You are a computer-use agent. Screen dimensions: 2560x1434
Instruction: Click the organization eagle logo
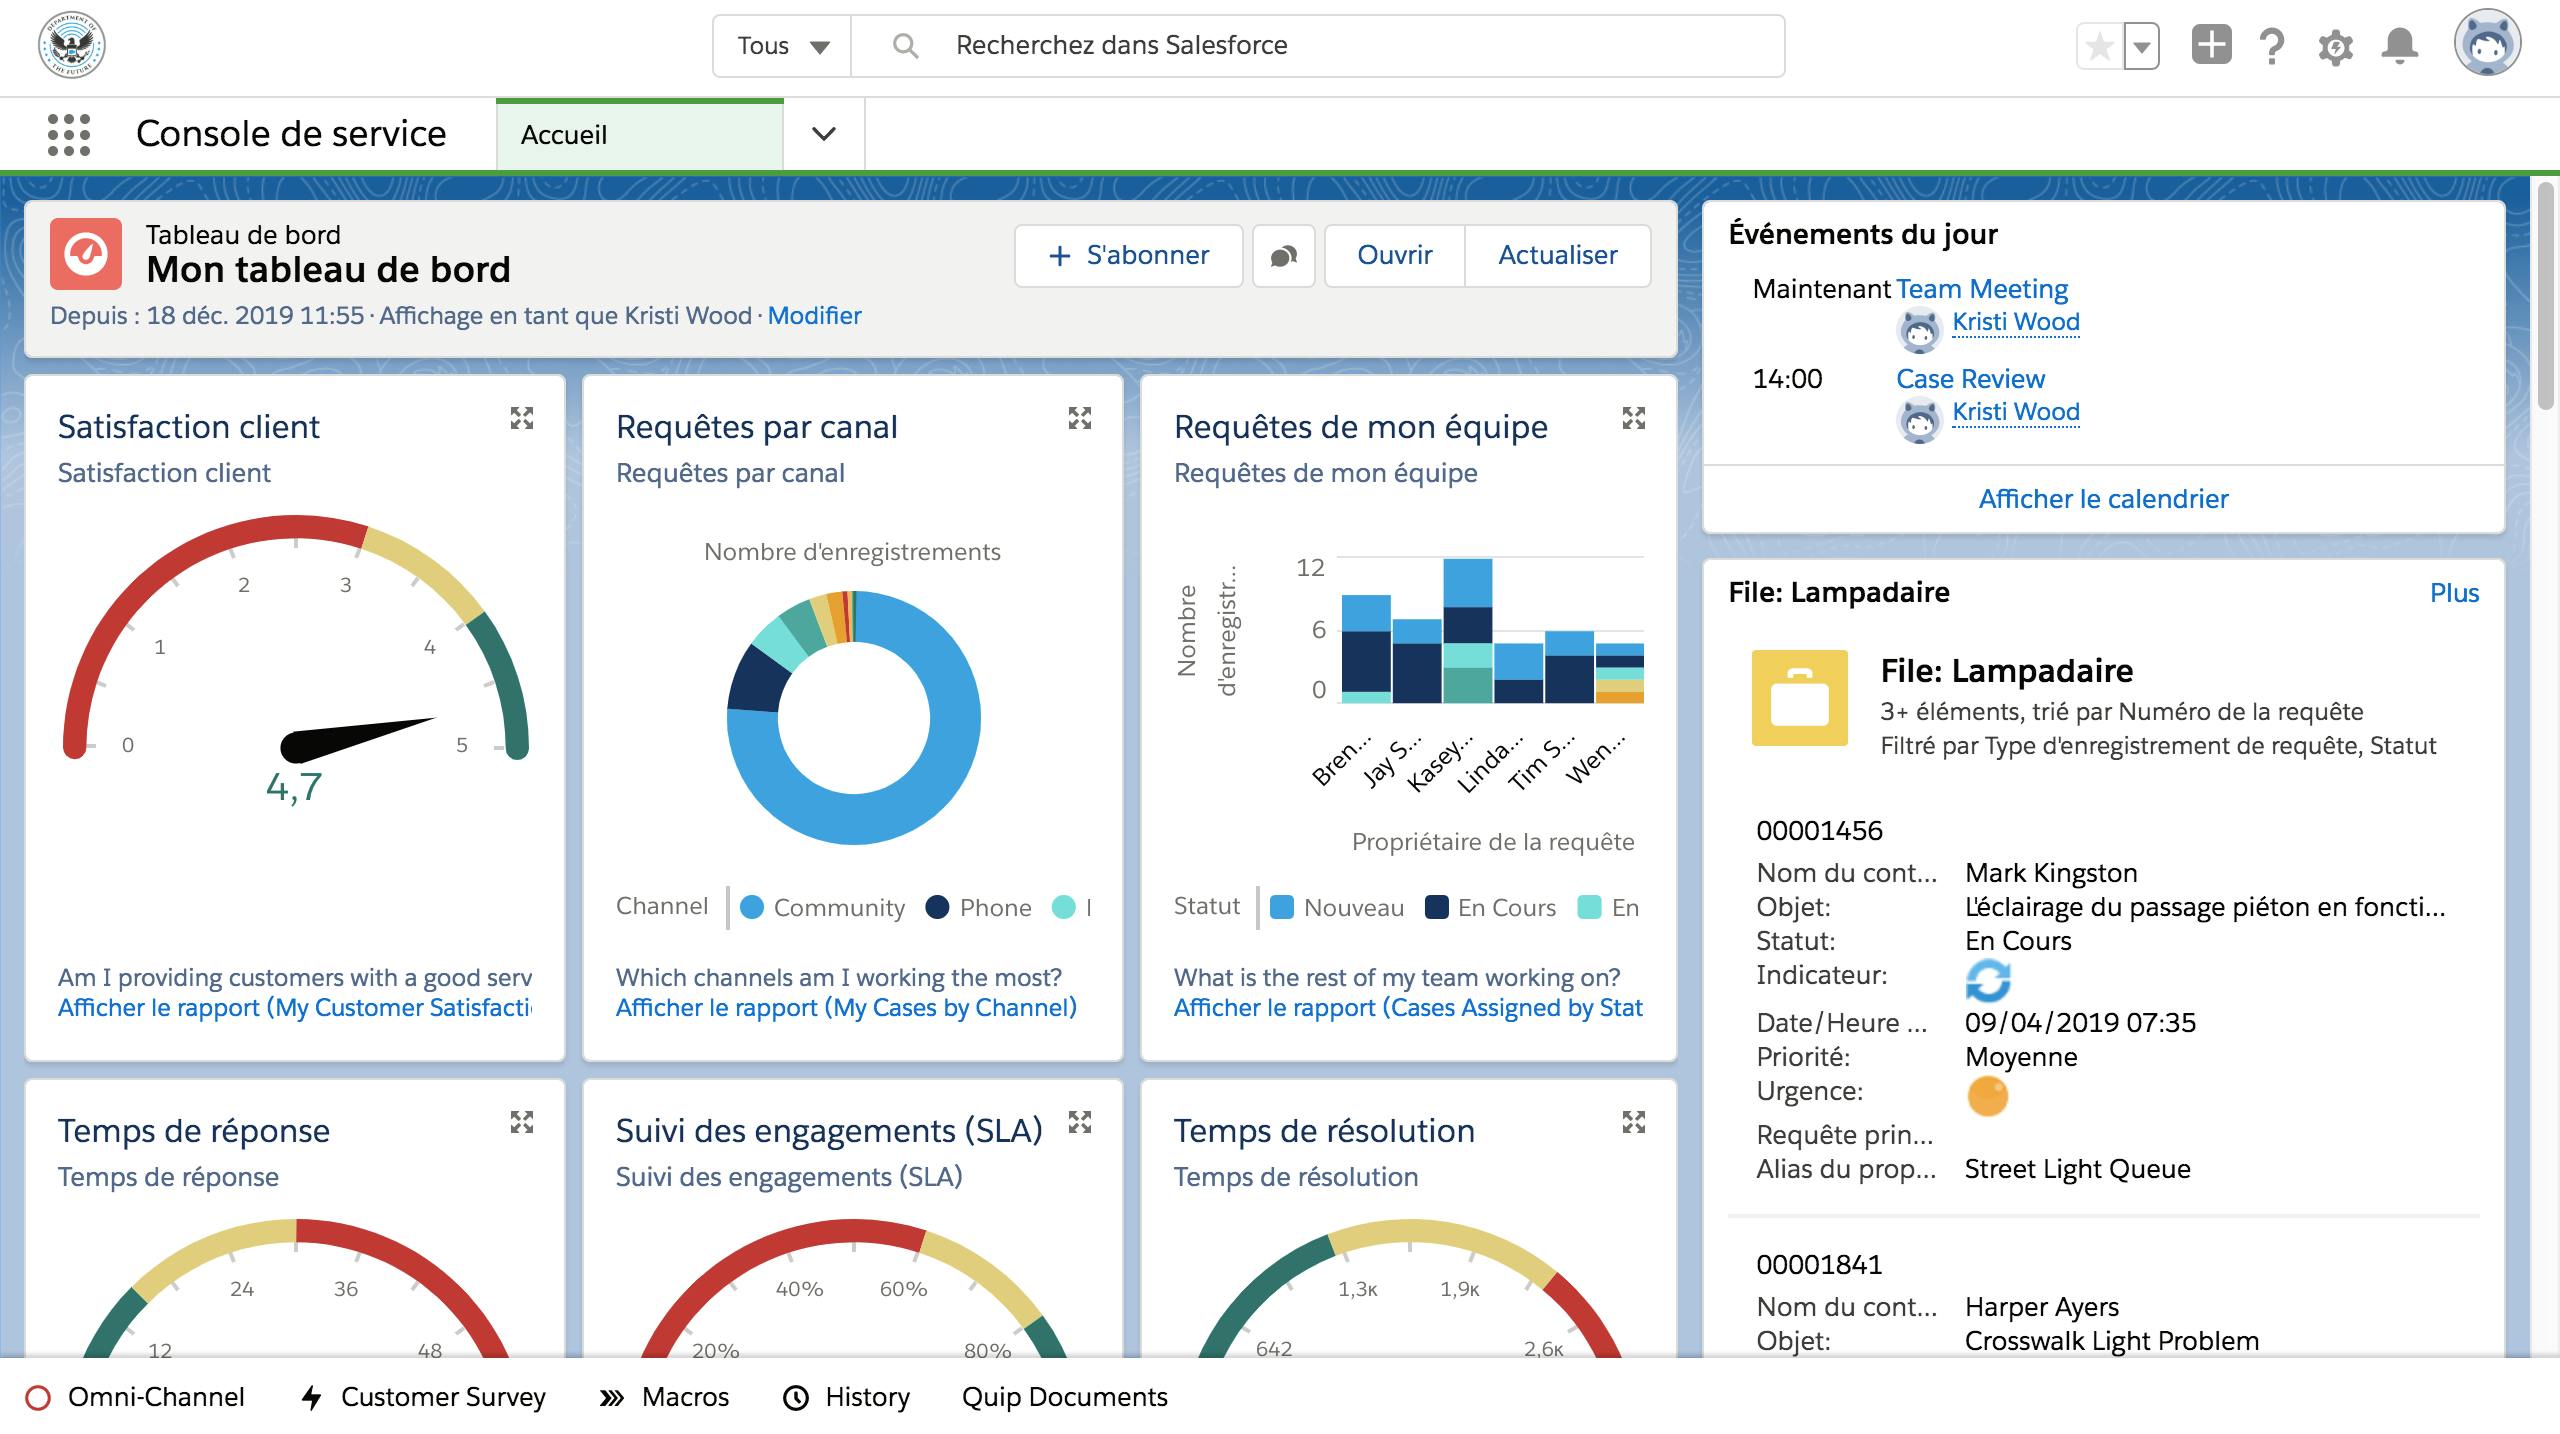coord(72,45)
